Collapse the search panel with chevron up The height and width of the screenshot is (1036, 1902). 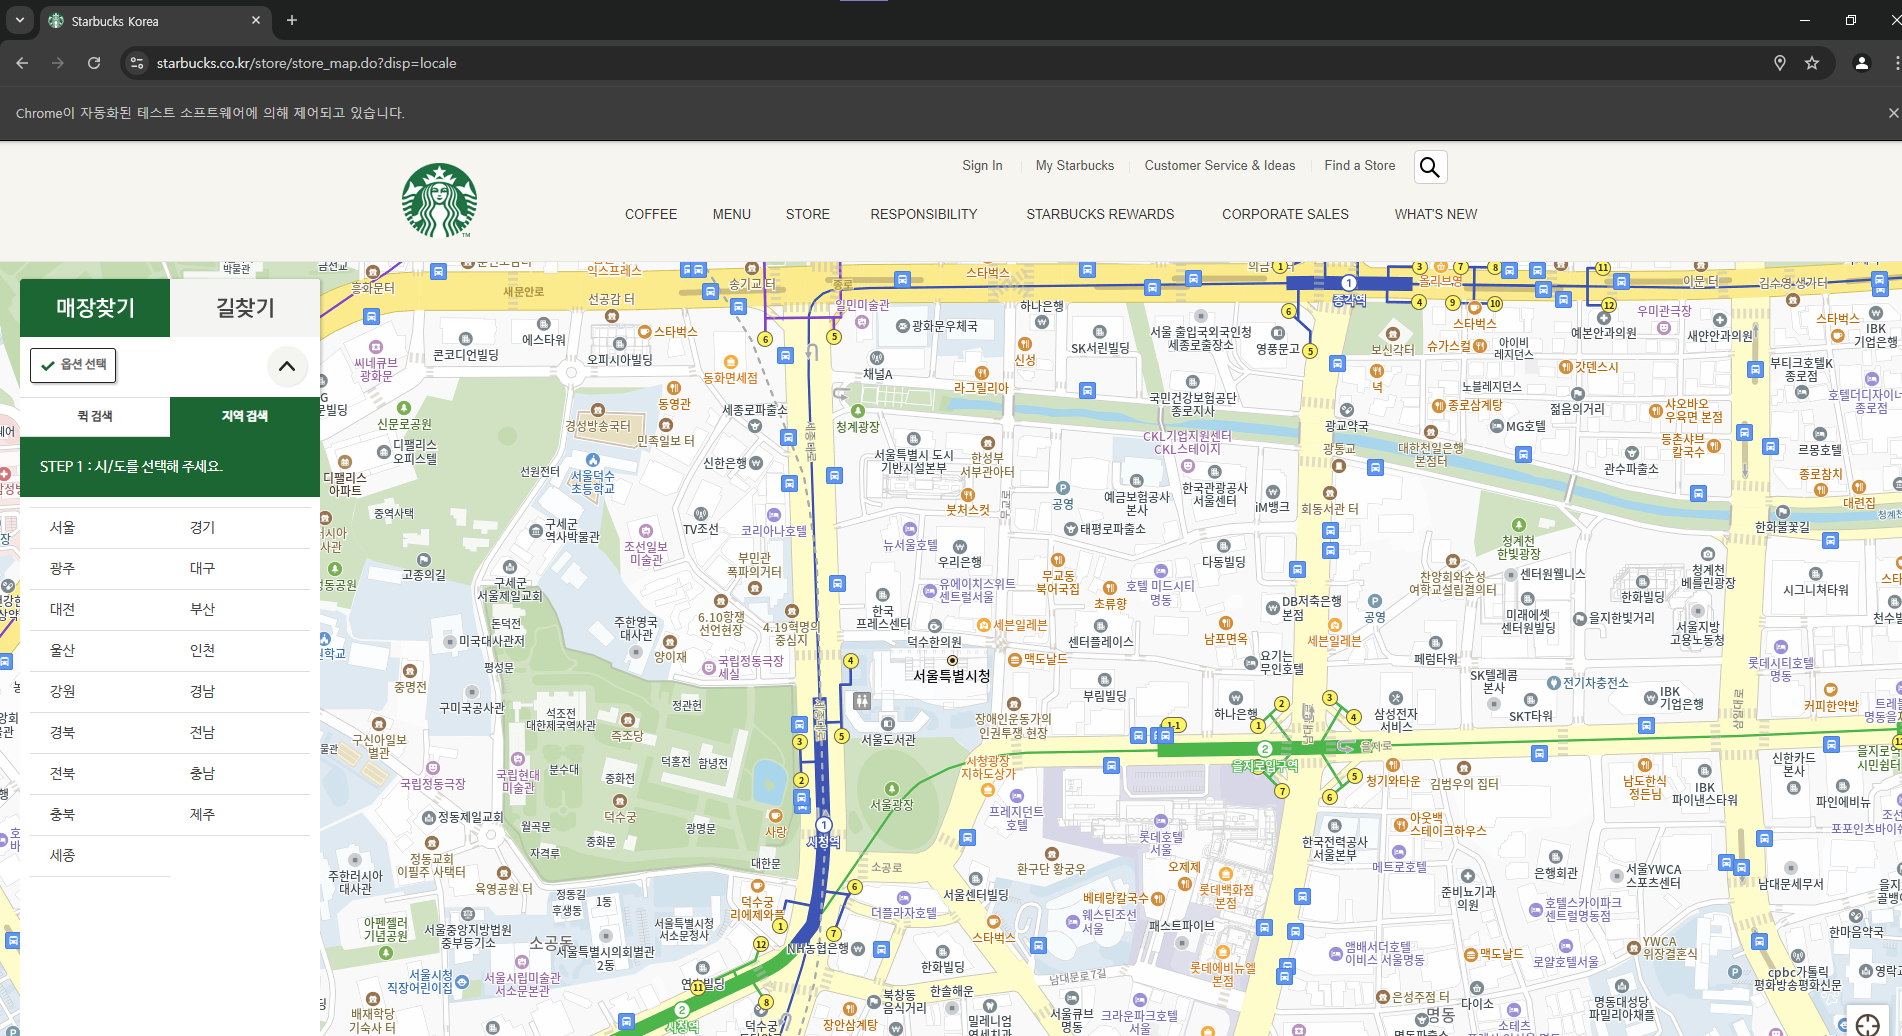click(287, 366)
